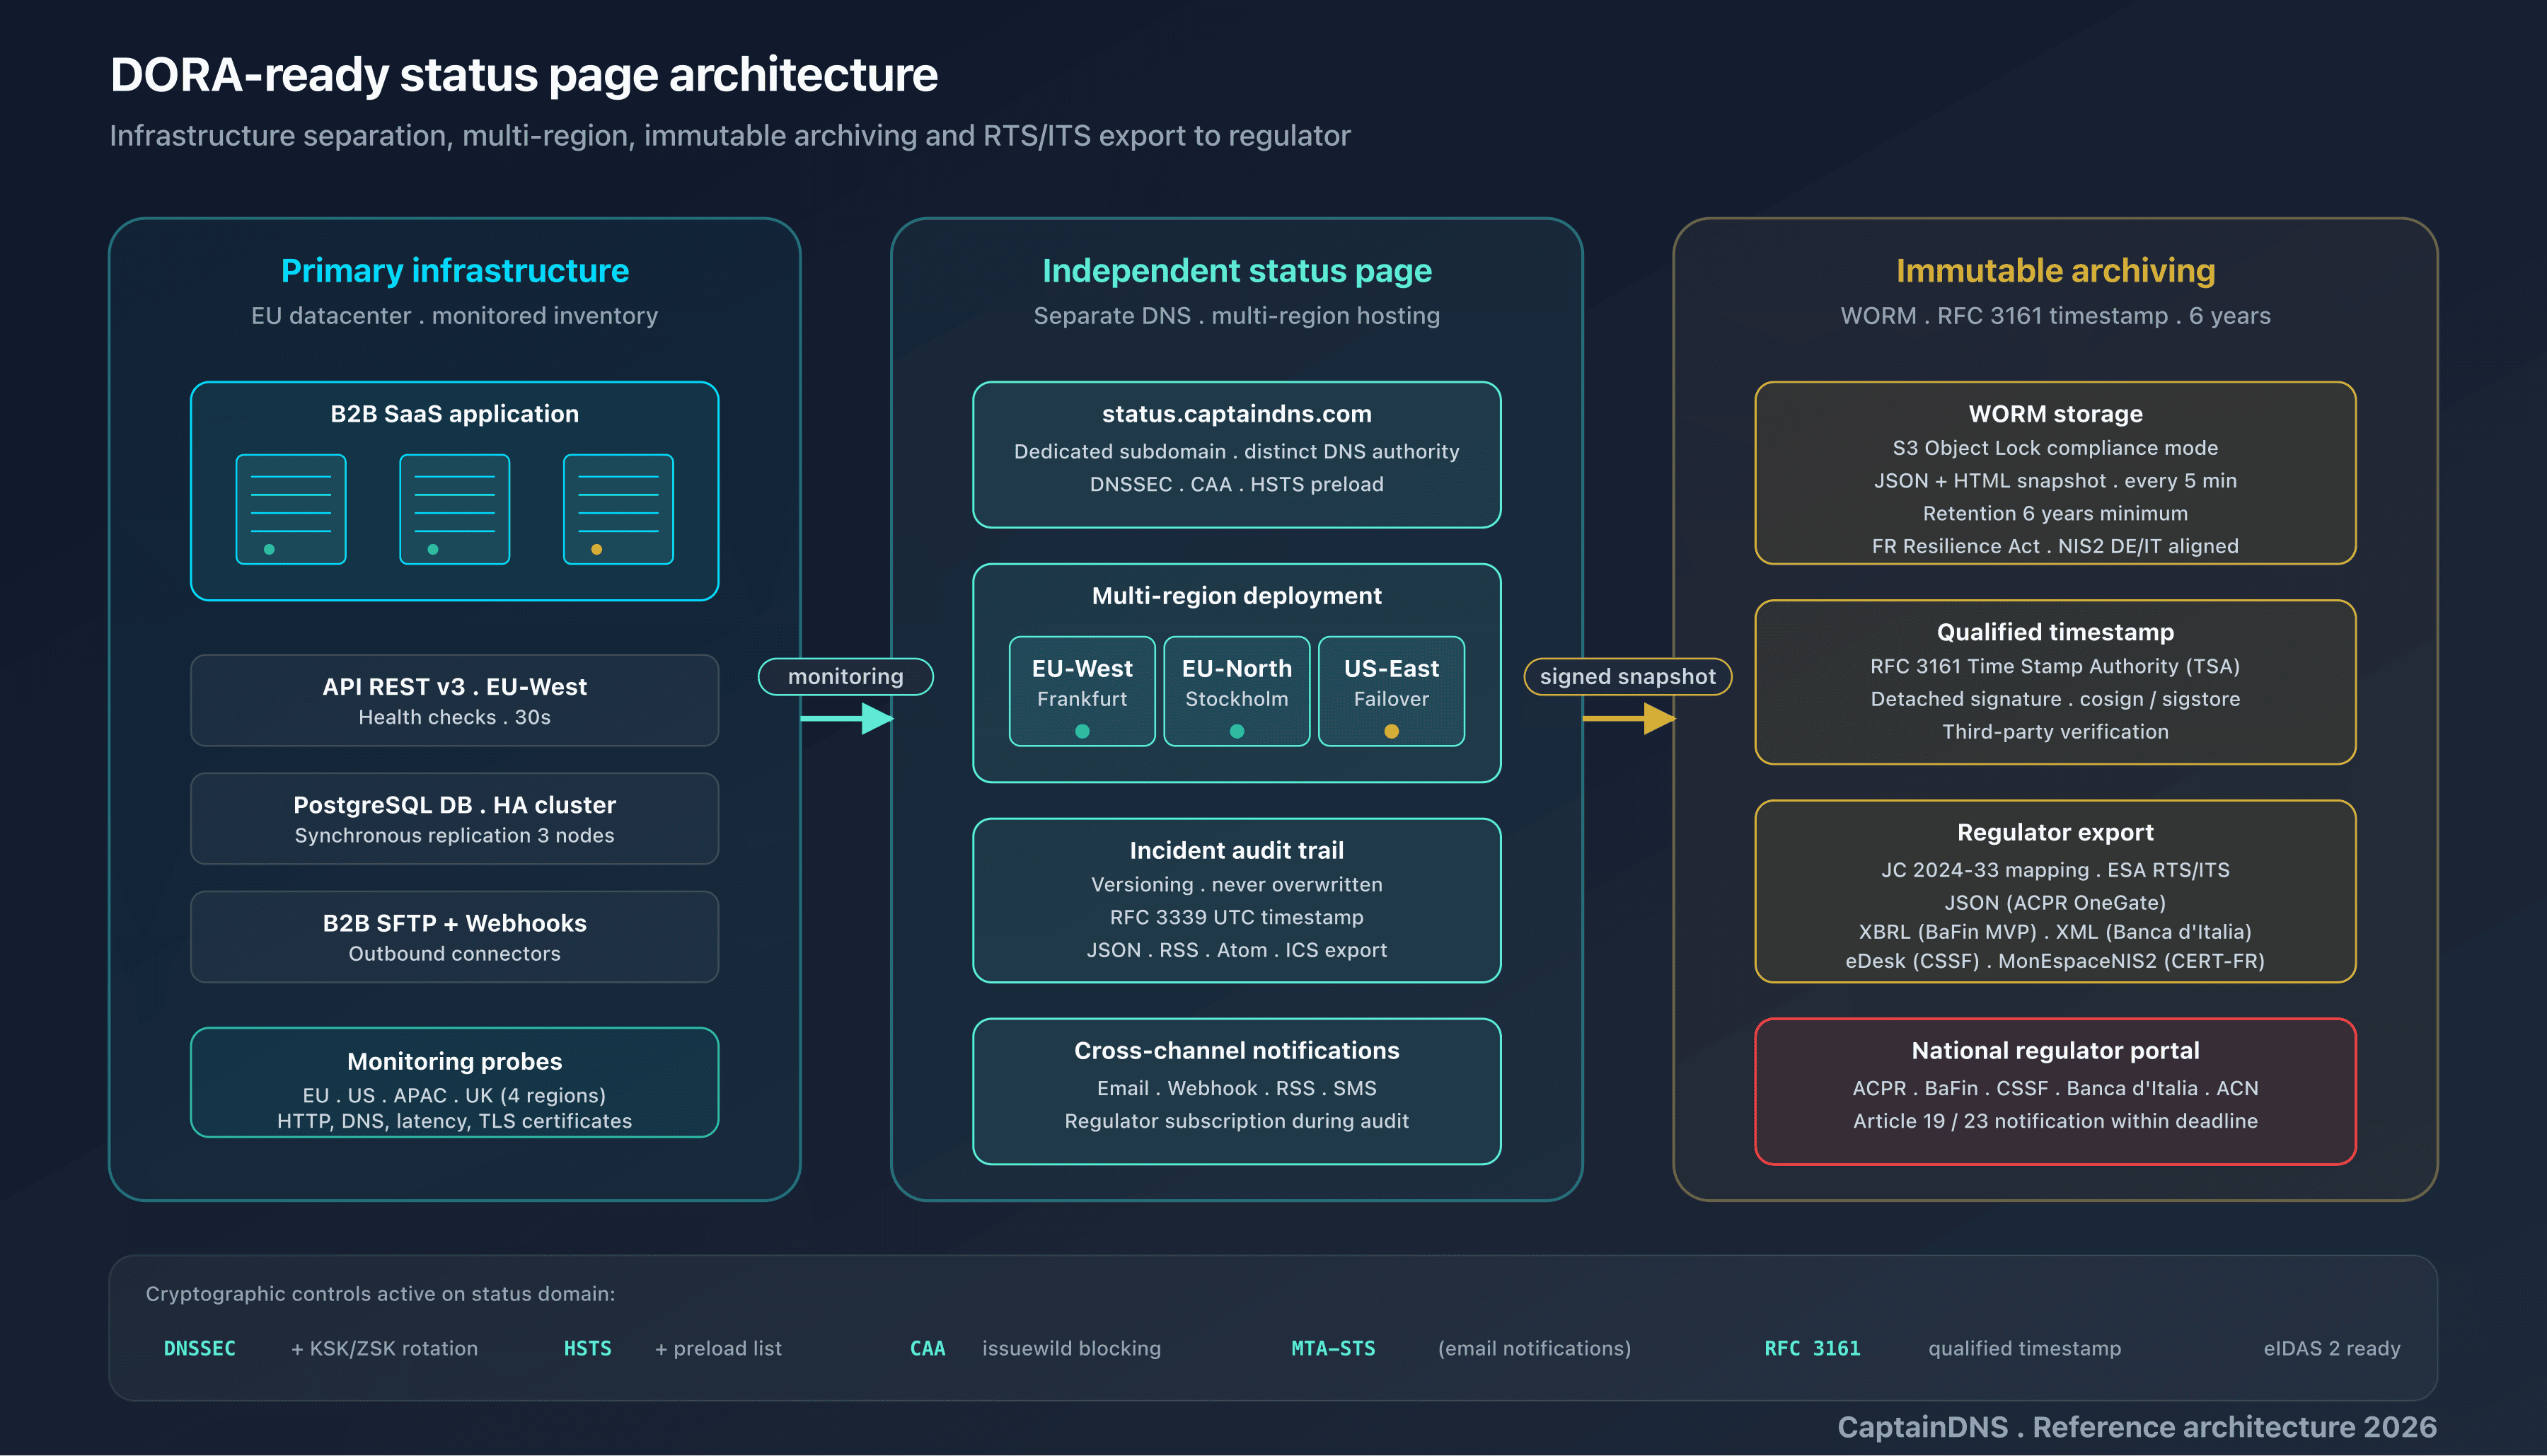Click the Immutable archiving column title

[x=2055, y=270]
